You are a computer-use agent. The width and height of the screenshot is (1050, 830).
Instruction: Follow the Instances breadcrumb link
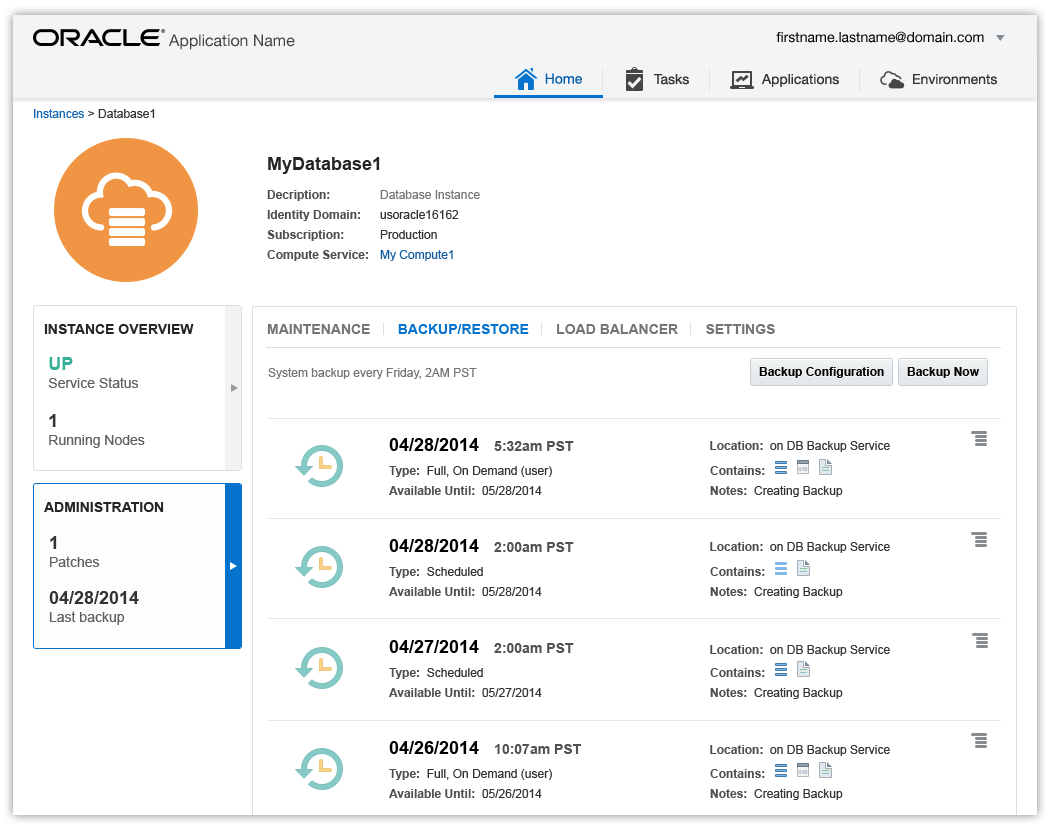58,114
